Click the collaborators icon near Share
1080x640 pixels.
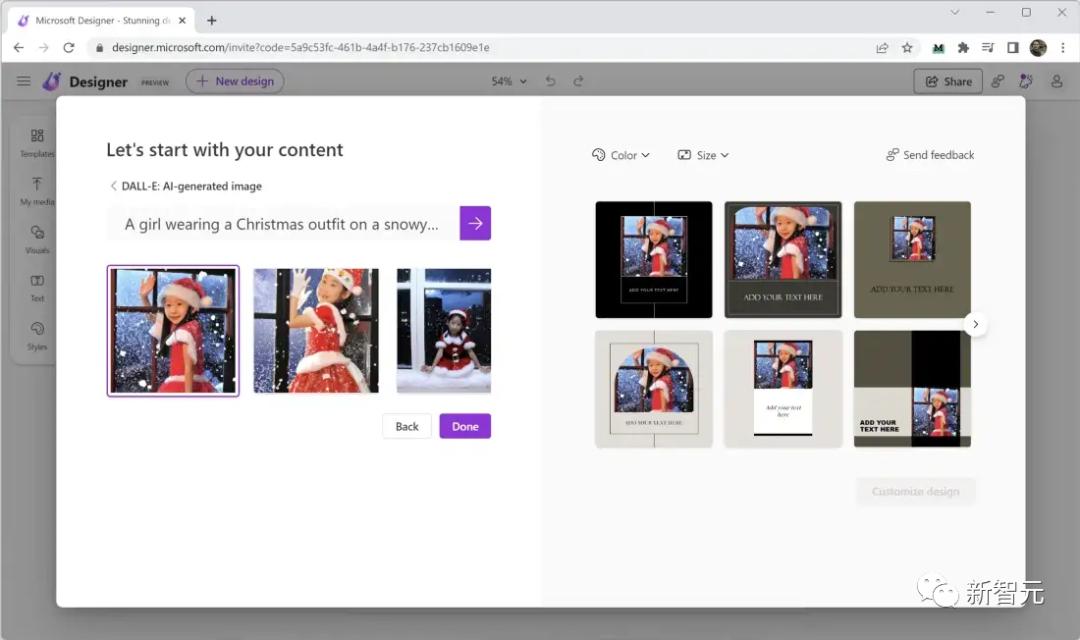coord(1025,81)
